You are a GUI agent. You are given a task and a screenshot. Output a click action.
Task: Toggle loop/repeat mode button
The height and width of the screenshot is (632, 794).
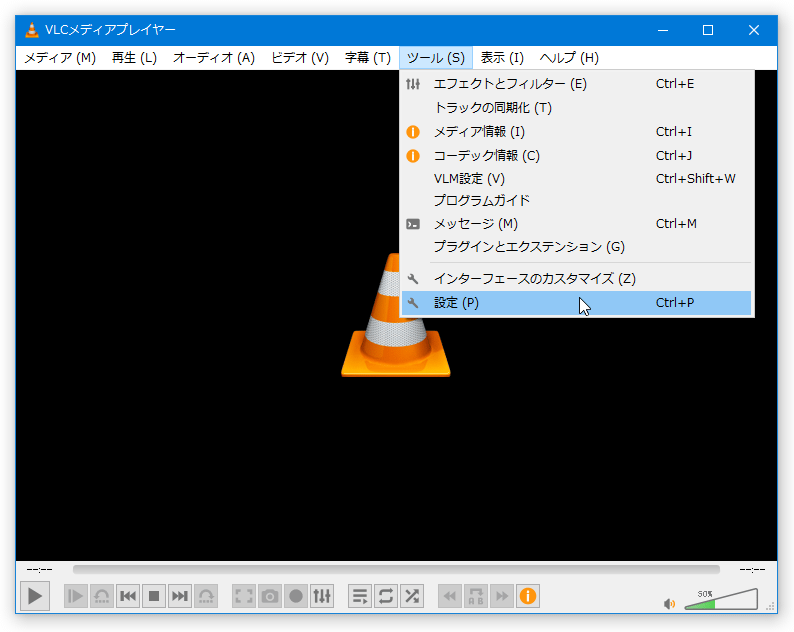pyautogui.click(x=386, y=596)
